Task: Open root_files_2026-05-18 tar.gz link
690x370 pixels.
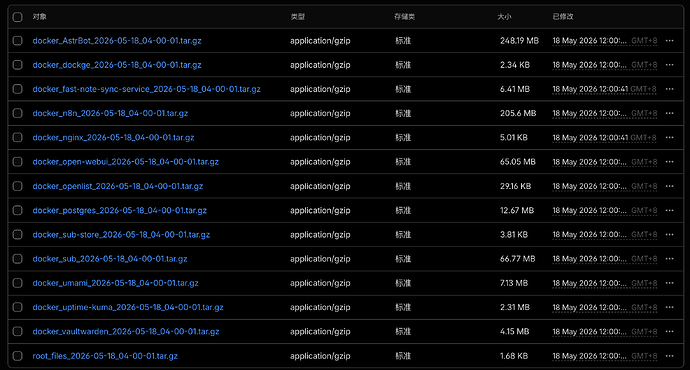Action: pos(105,355)
